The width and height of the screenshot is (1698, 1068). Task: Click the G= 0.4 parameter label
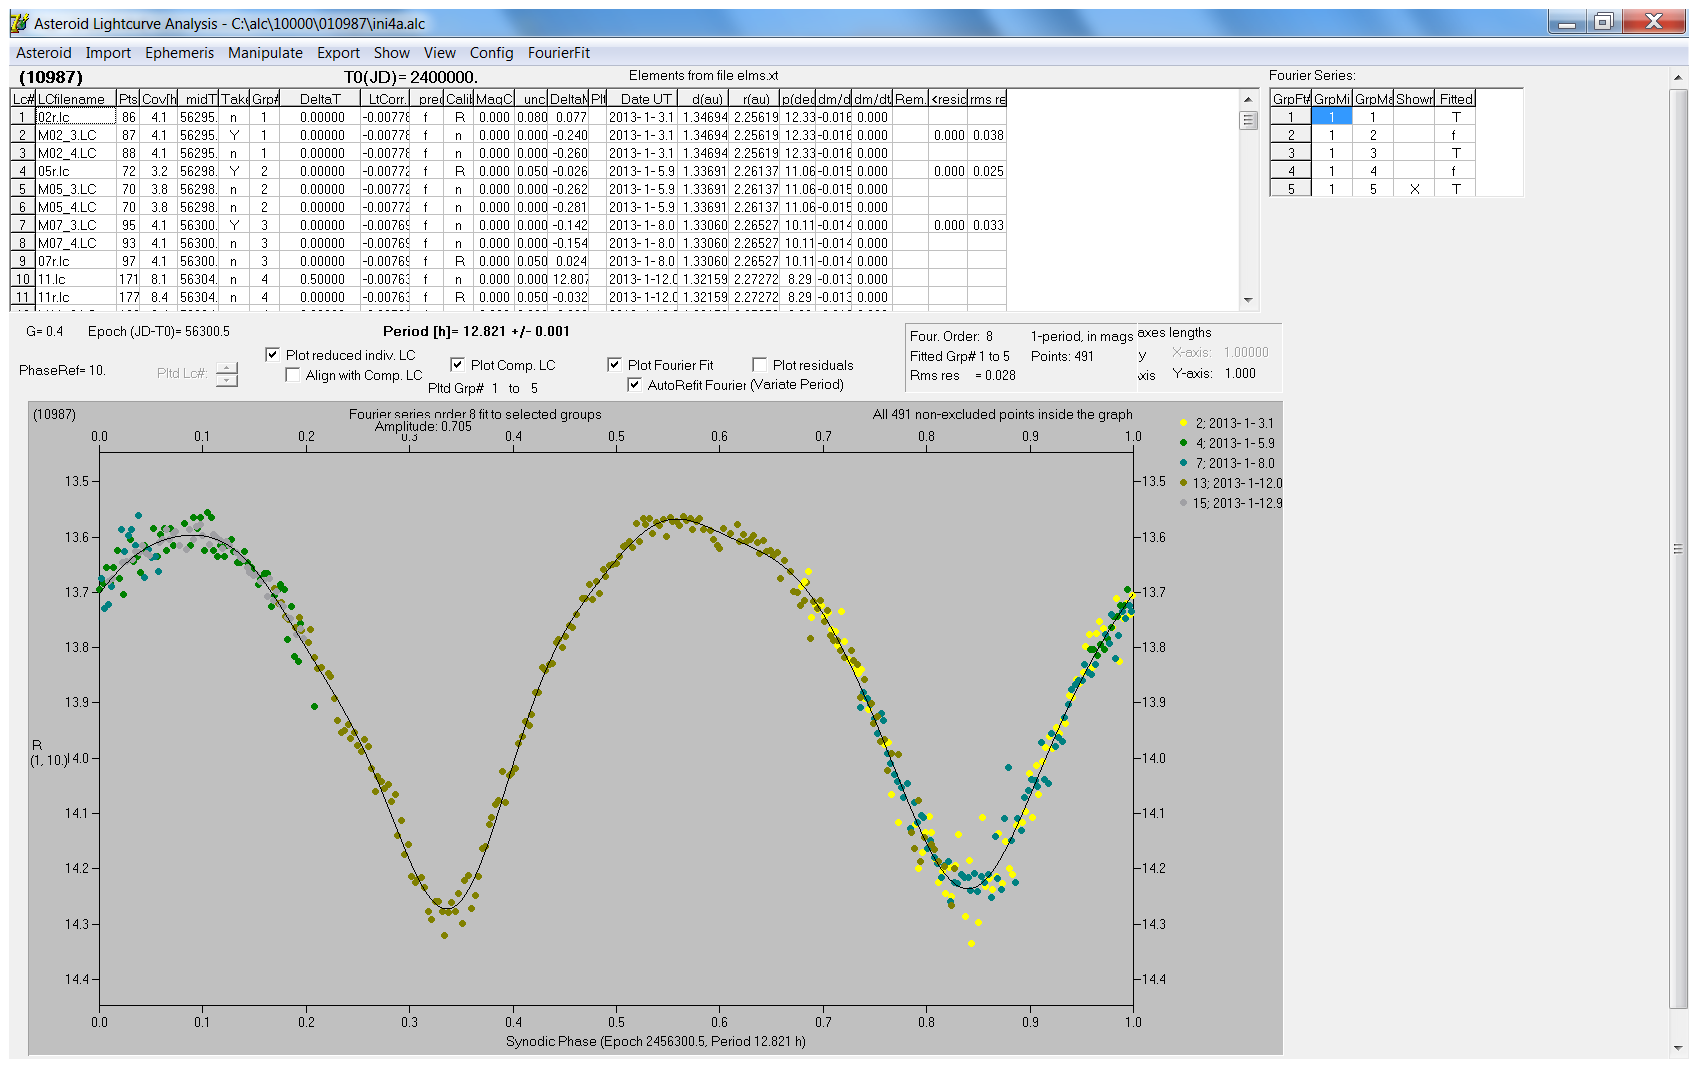[x=45, y=331]
